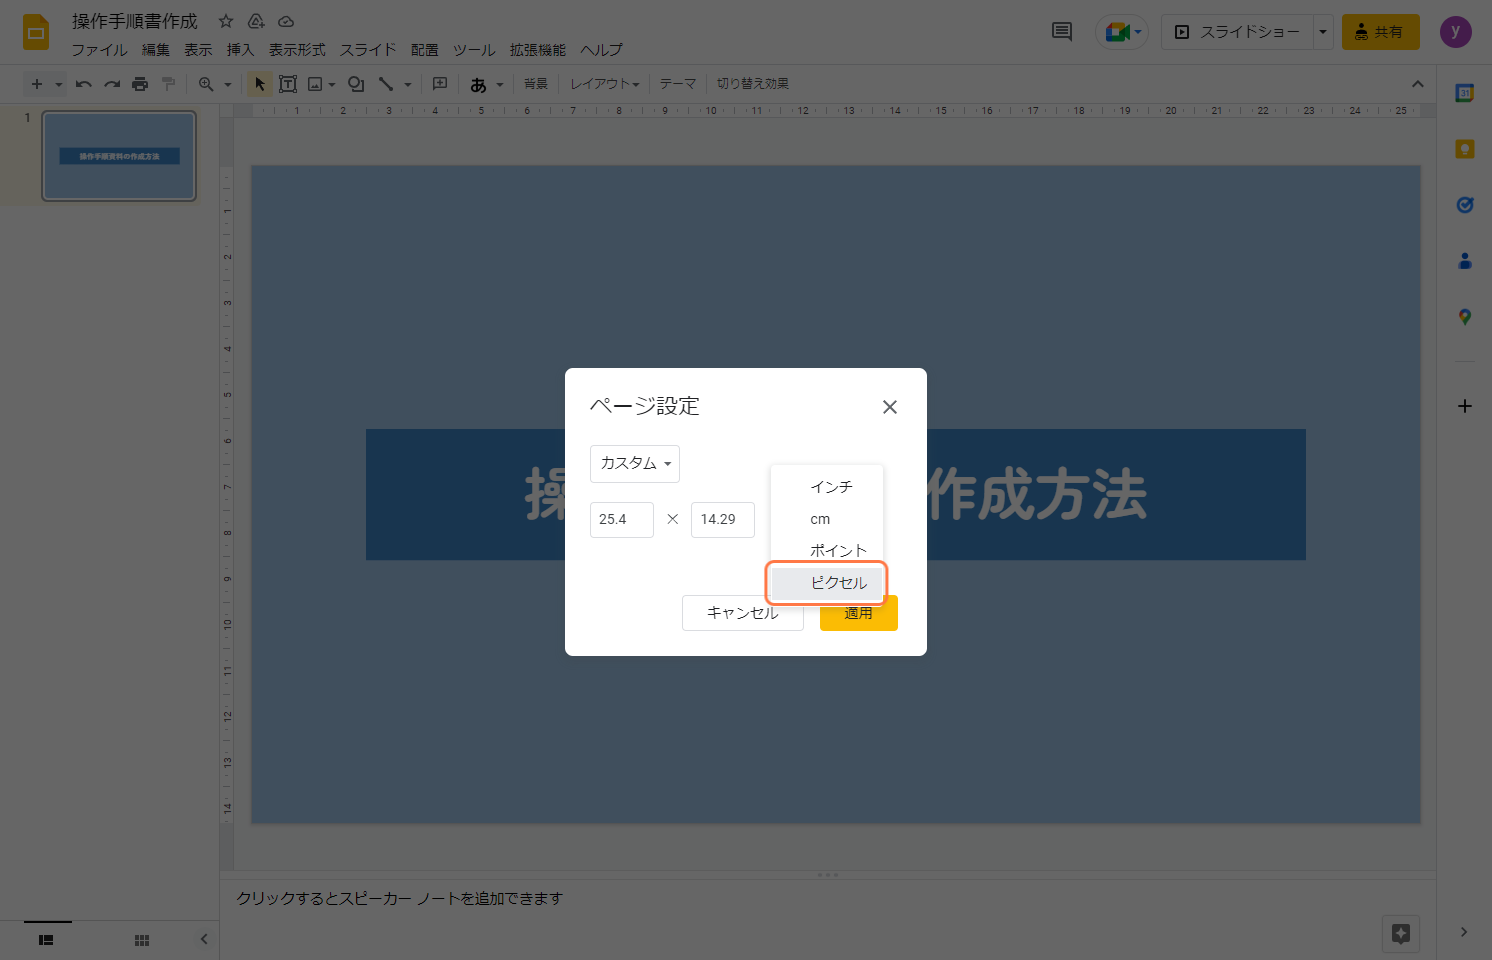Switch to grid view icon
Image resolution: width=1492 pixels, height=960 pixels.
[142, 940]
